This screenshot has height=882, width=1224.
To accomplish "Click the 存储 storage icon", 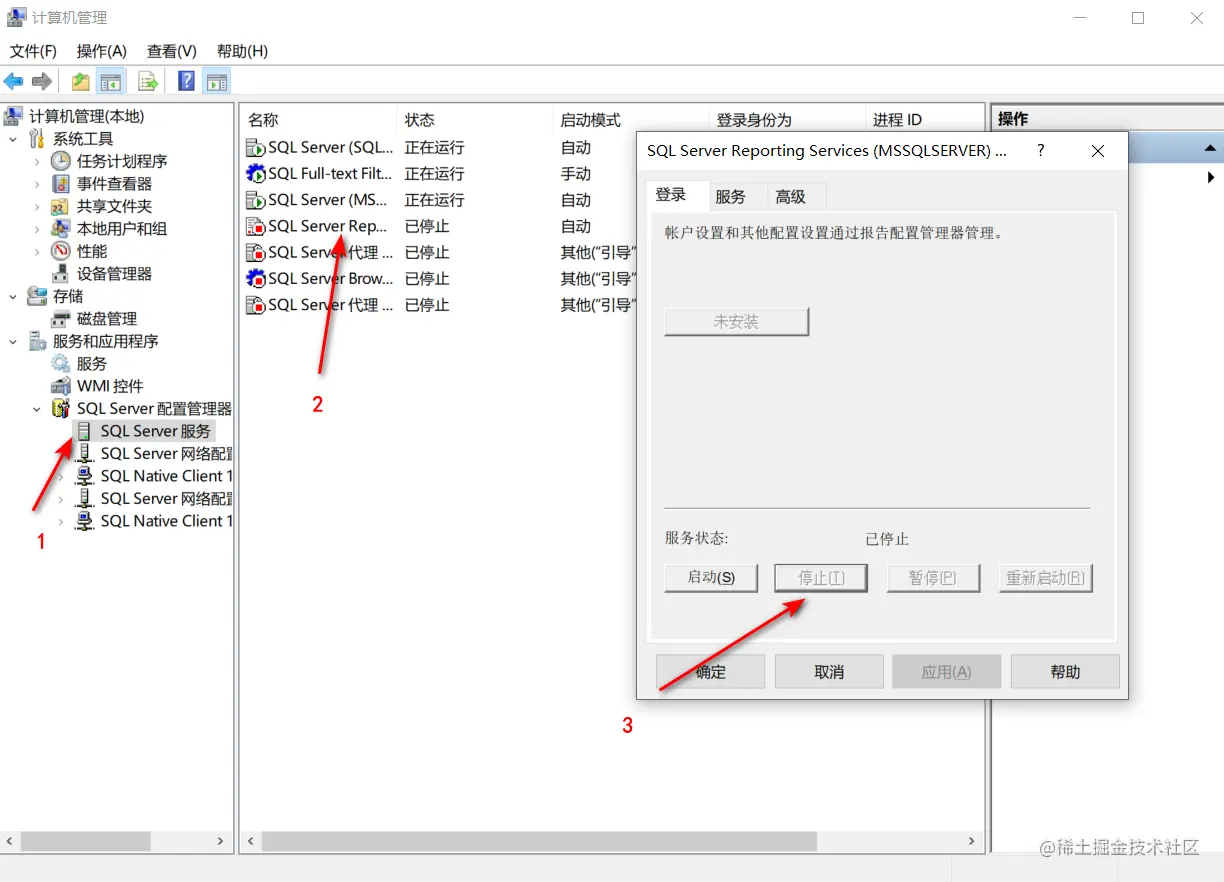I will click(37, 296).
